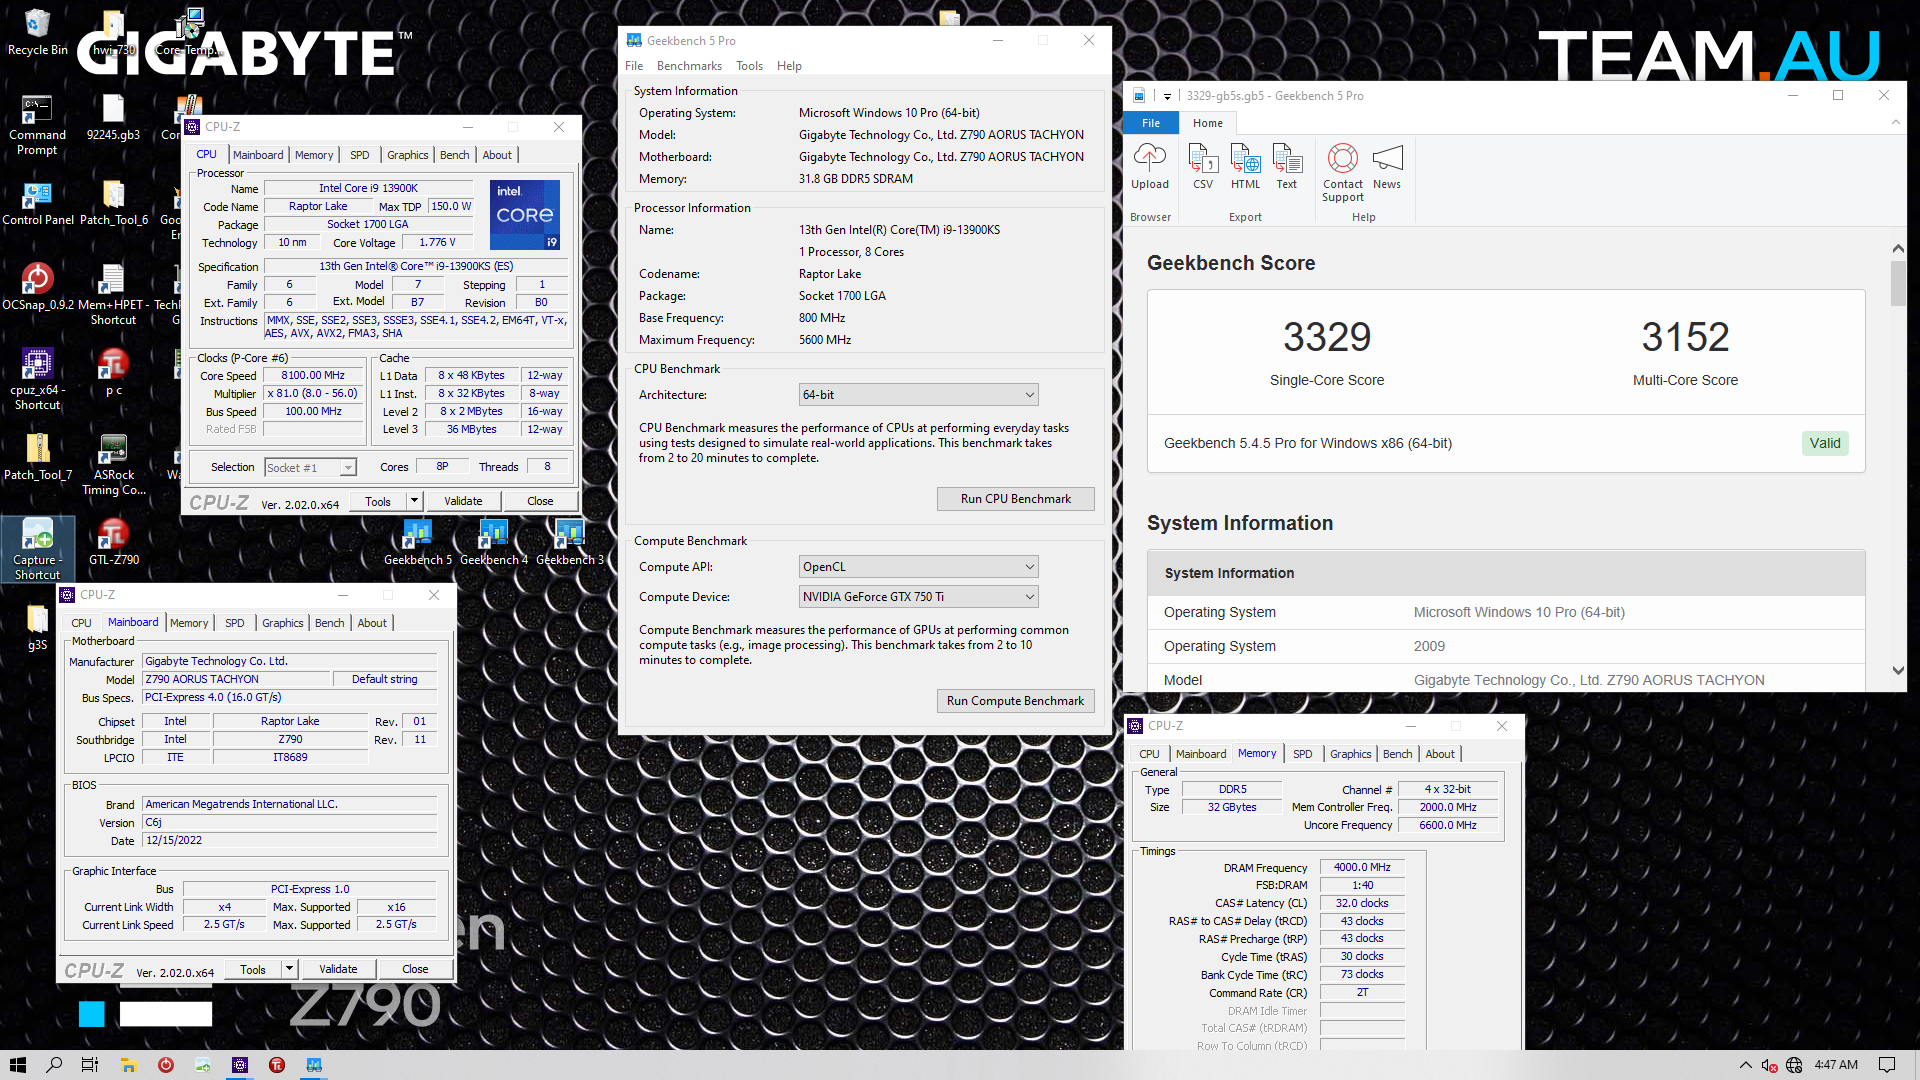
Task: Select the Mem+HPET shortcut icon
Action: point(113,294)
